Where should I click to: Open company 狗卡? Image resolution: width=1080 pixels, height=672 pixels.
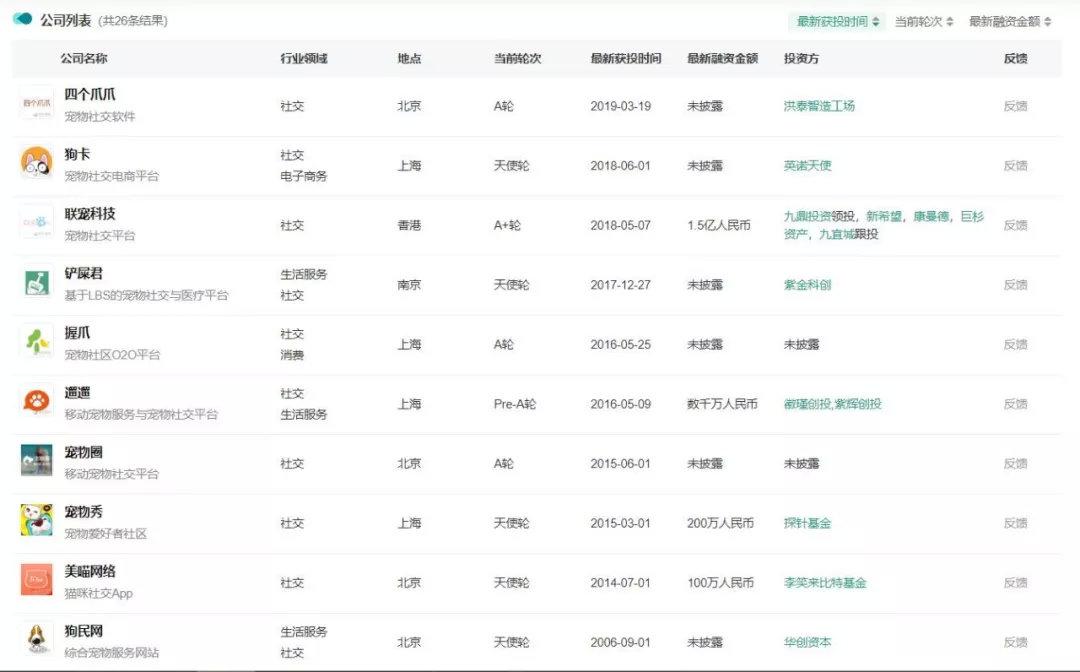pyautogui.click(x=77, y=154)
